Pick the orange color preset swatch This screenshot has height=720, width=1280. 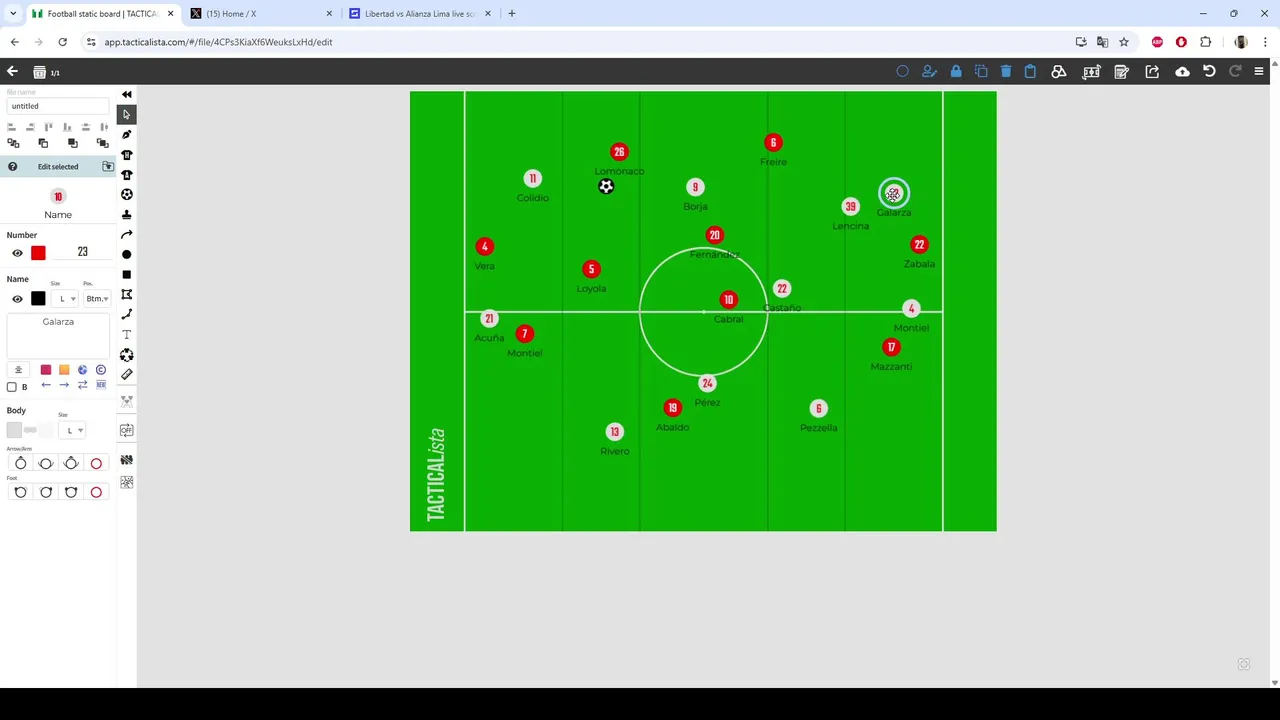64,370
